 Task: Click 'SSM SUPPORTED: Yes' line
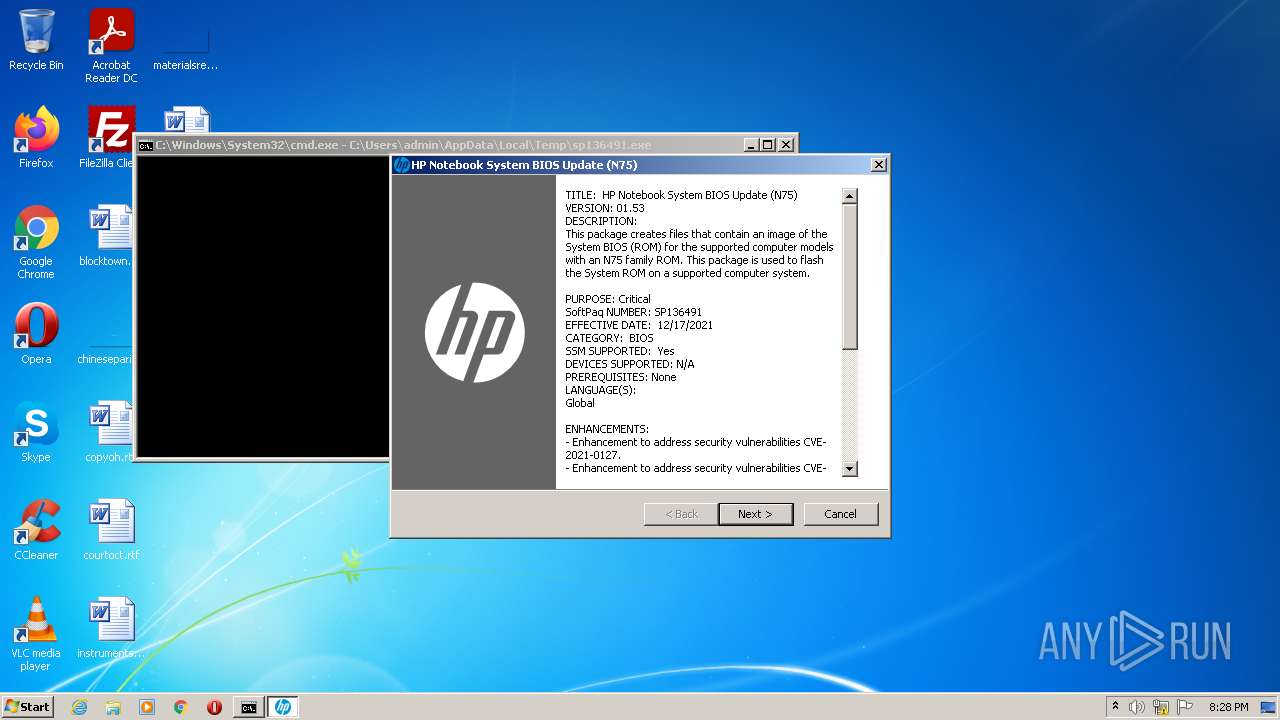click(x=620, y=351)
